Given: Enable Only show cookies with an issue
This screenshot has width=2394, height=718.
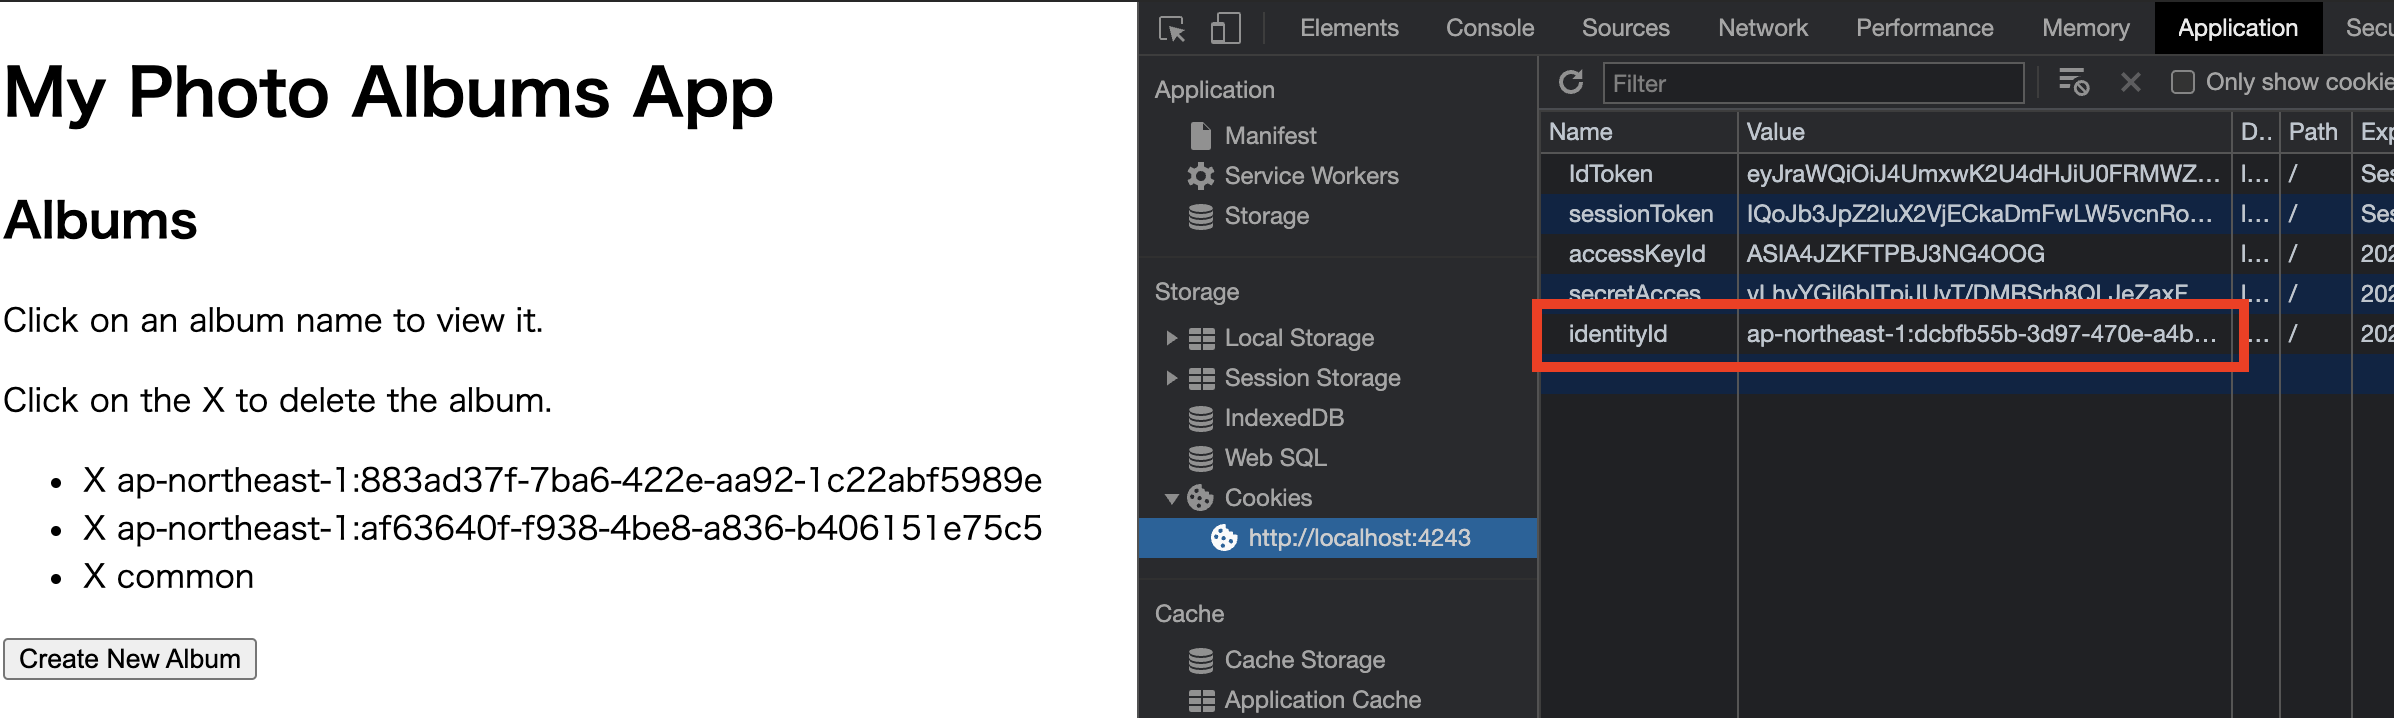Looking at the screenshot, I should tap(2182, 82).
